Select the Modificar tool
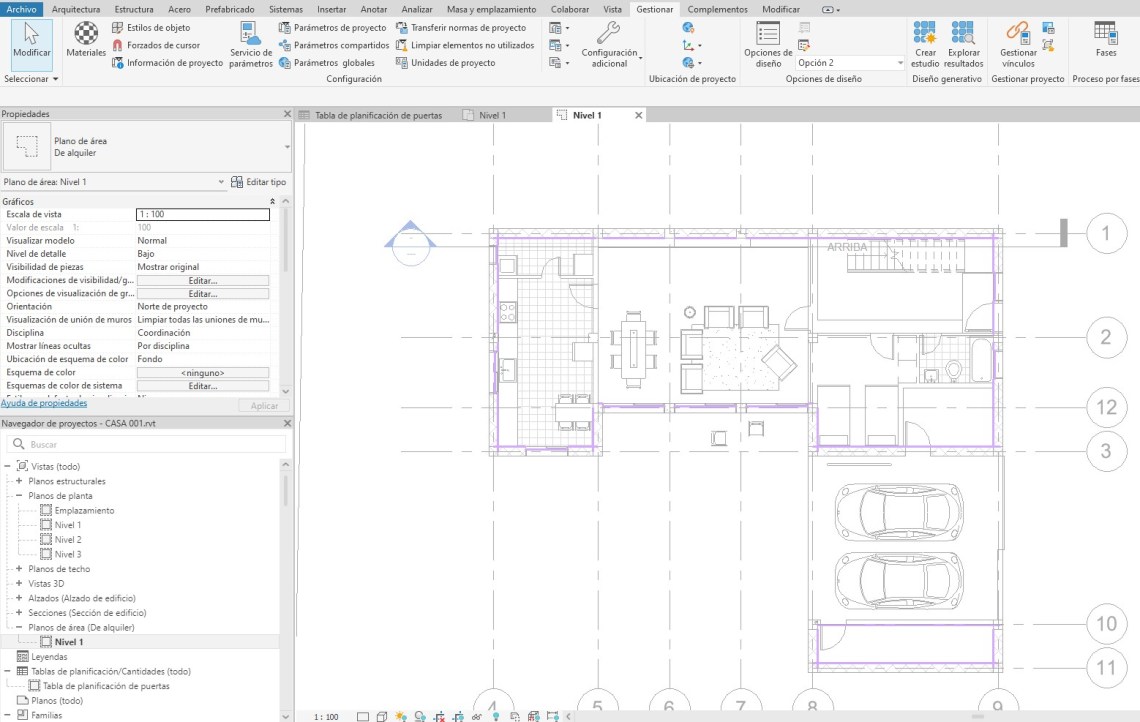1140x722 pixels. coord(31,42)
